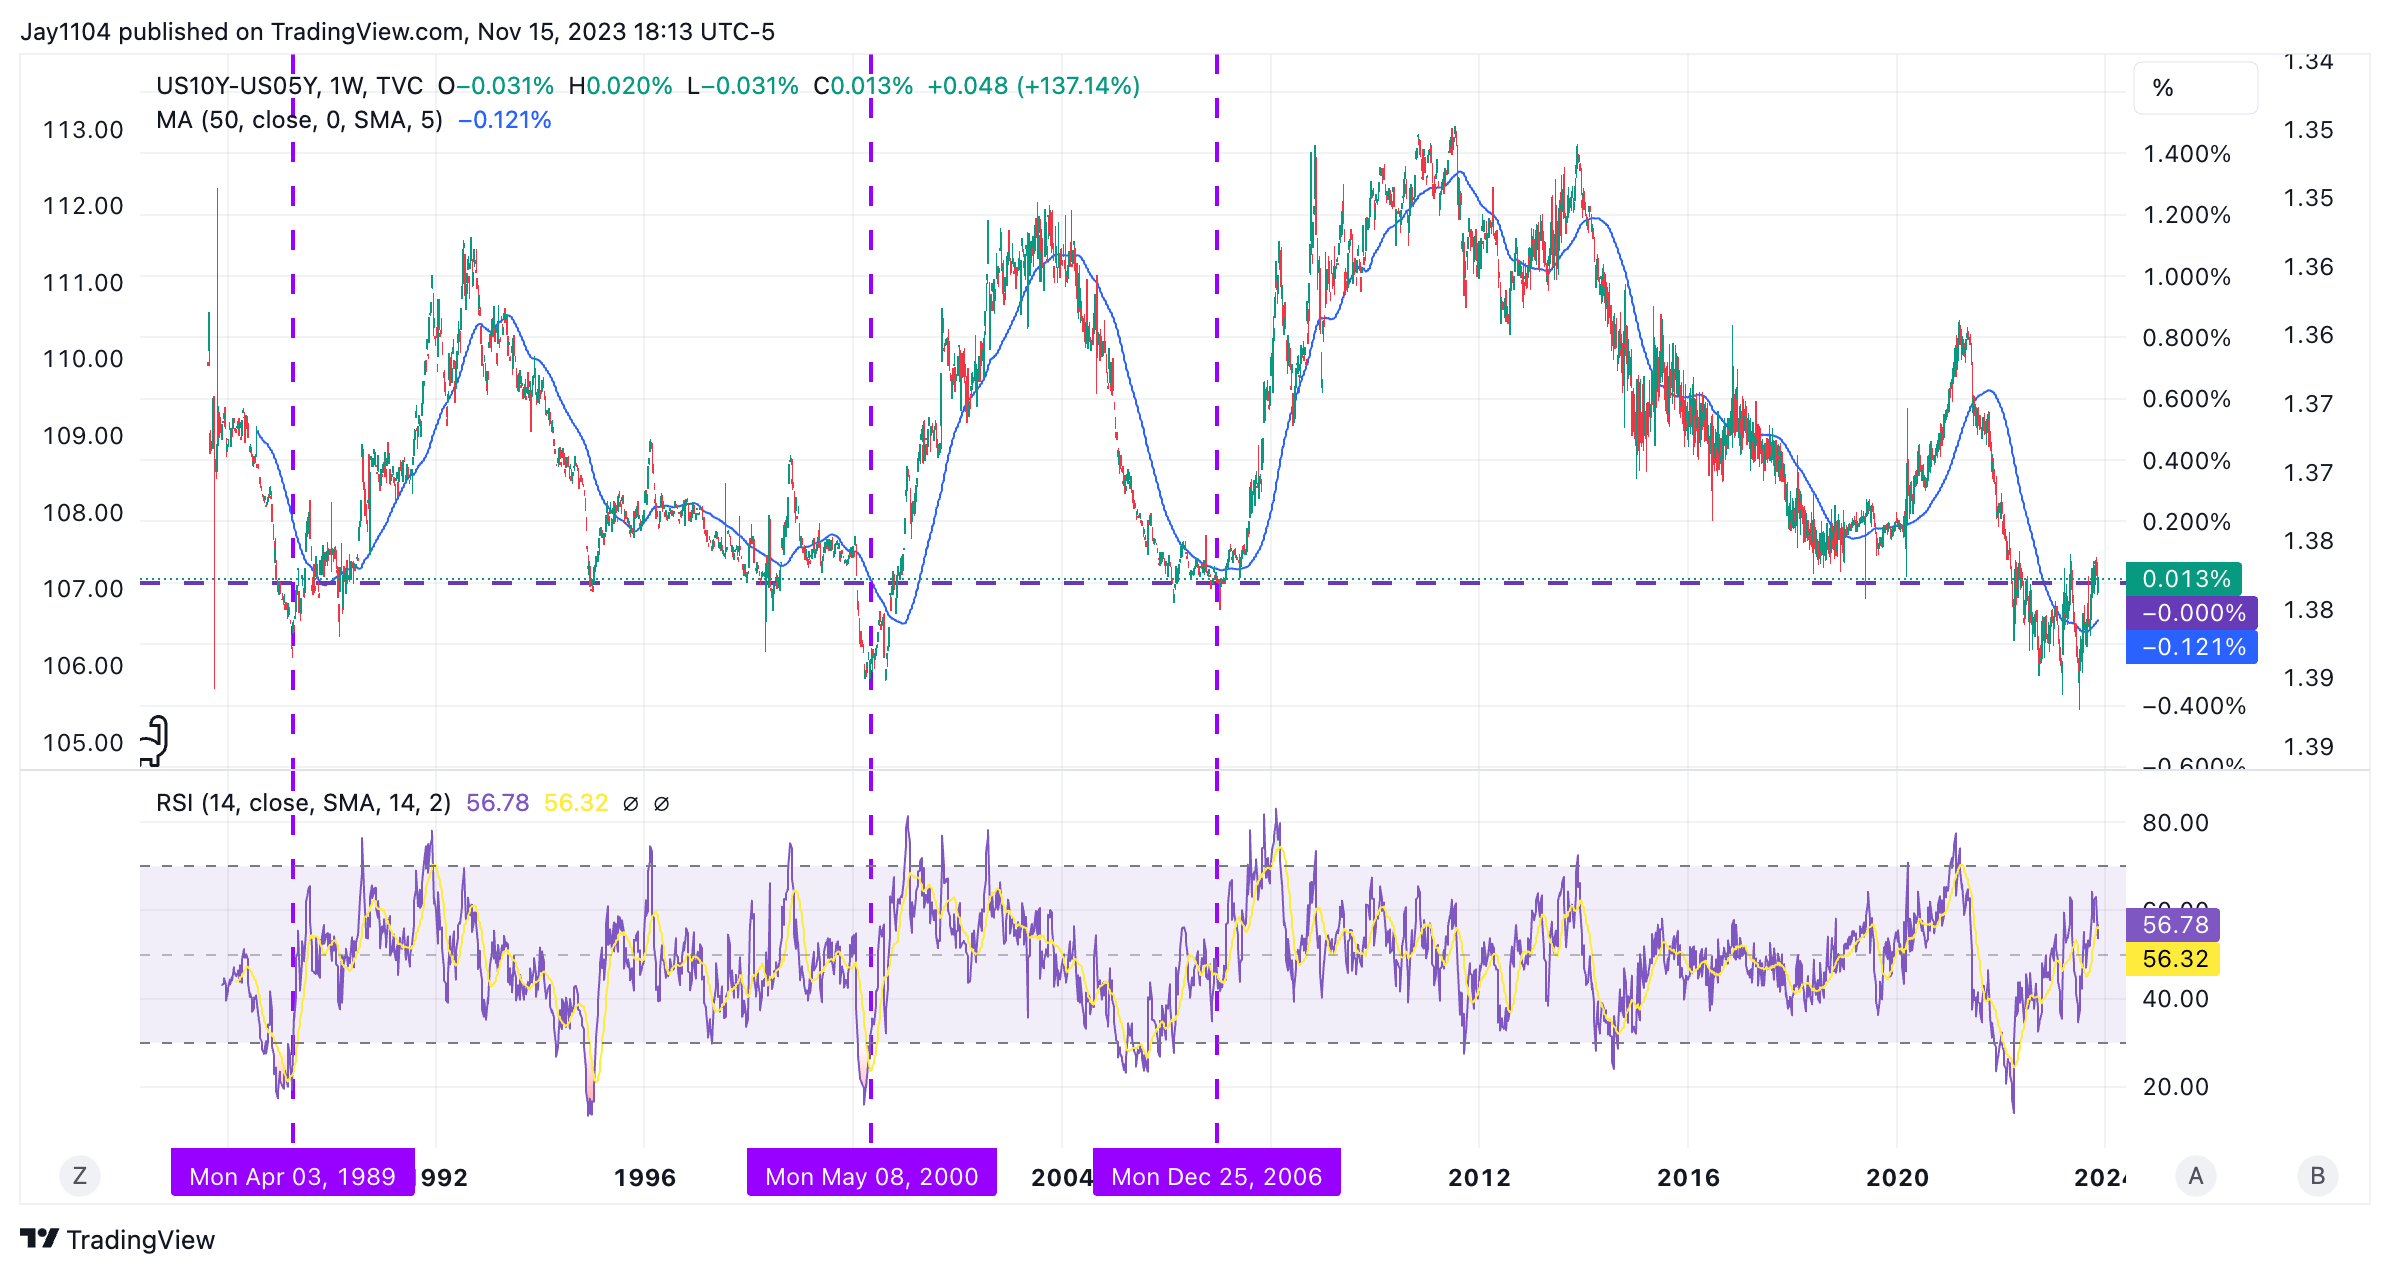Click the 2016 time axis label
Image resolution: width=2390 pixels, height=1274 pixels.
(x=1688, y=1177)
